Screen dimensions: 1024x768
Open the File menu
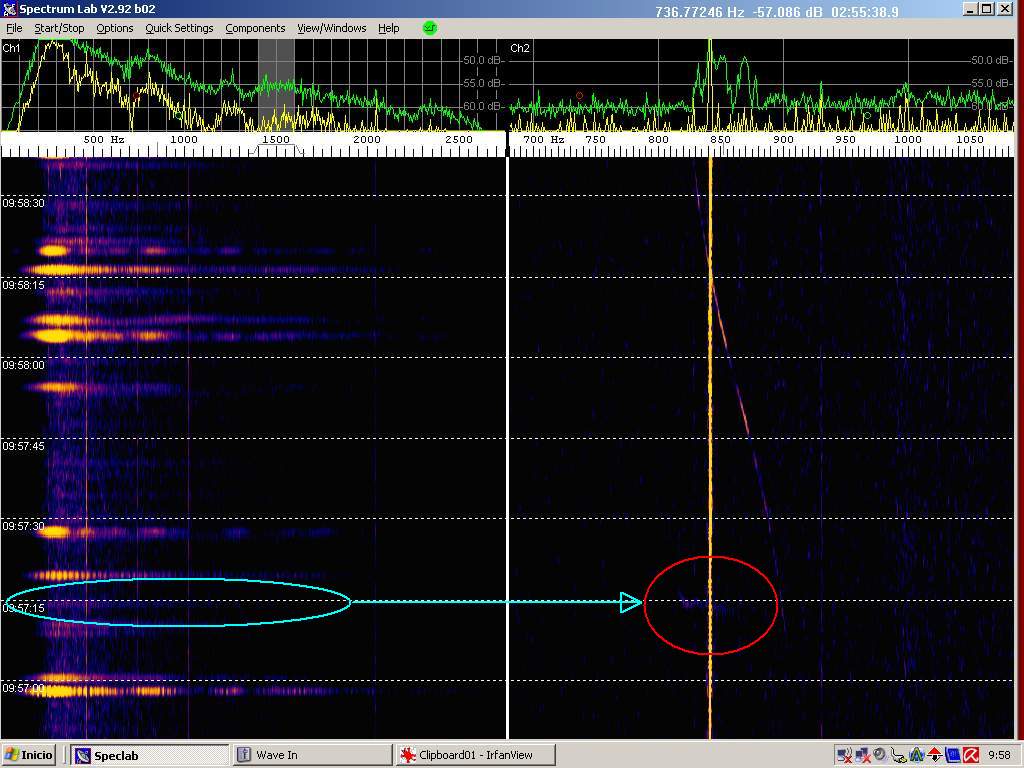[14, 28]
